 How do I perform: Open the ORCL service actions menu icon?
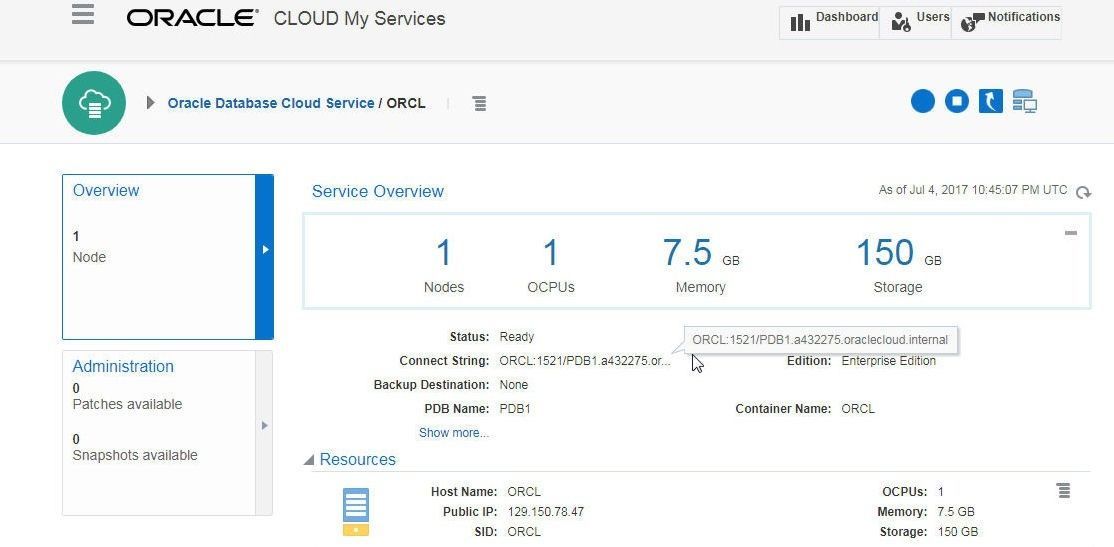[480, 104]
